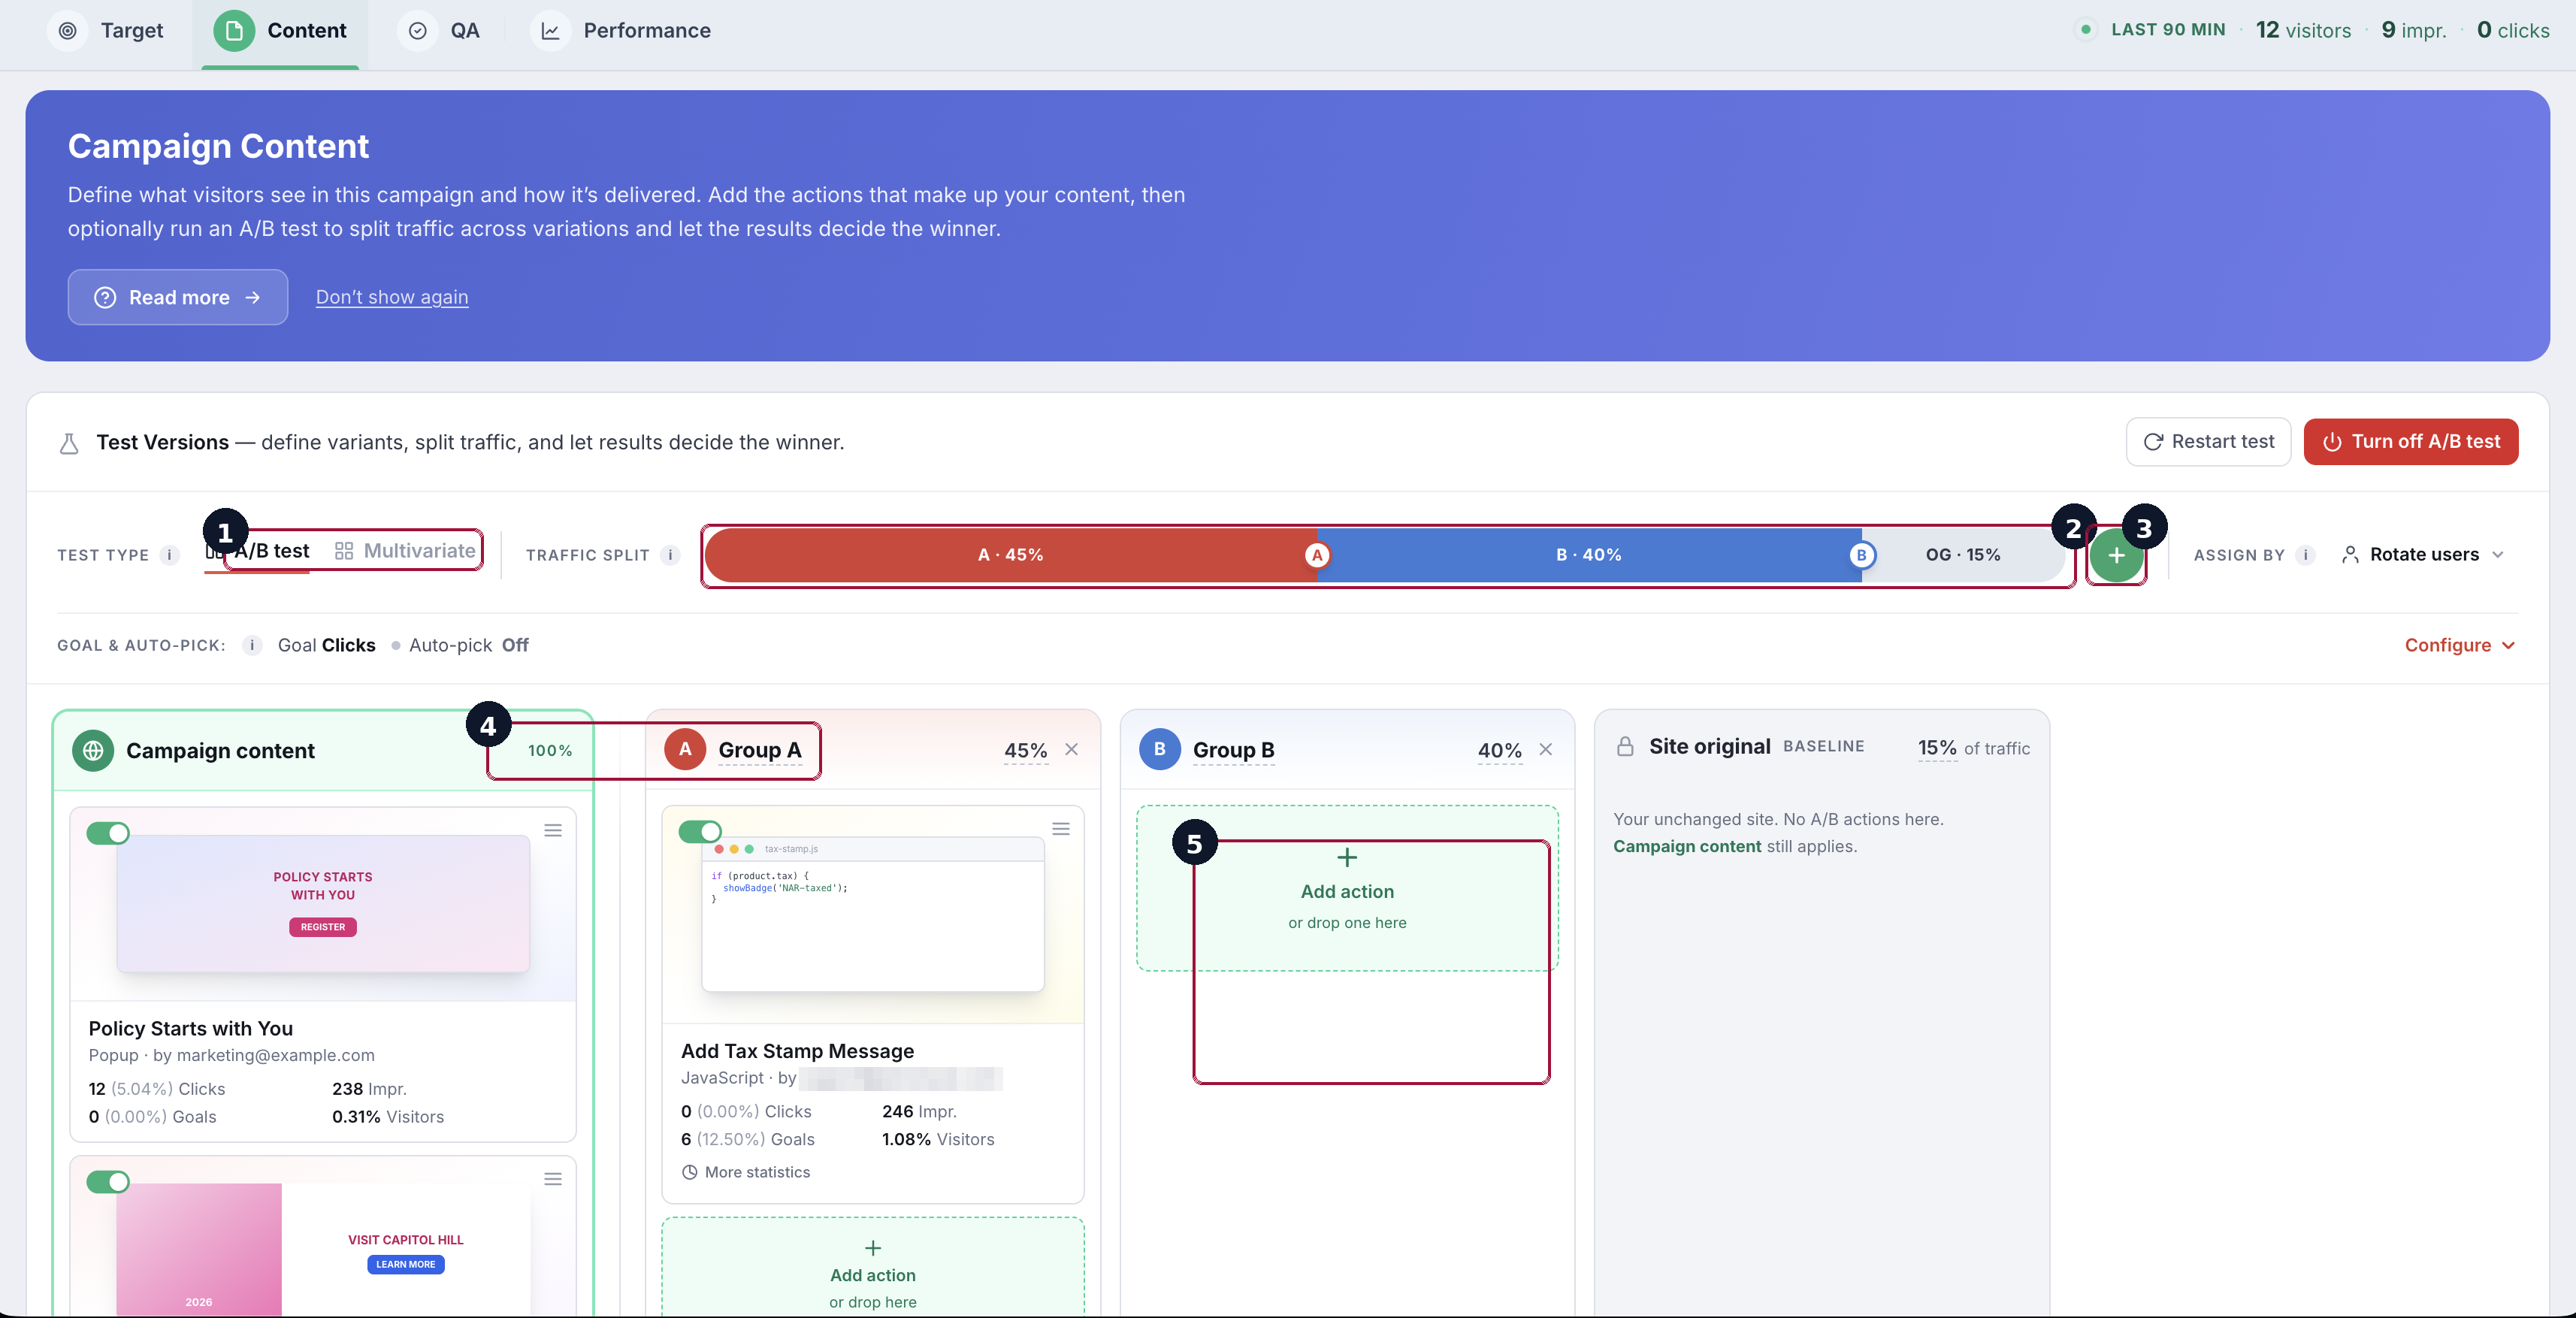Click the Campaign content 100% badge
Image resolution: width=2576 pixels, height=1318 pixels.
click(x=550, y=750)
